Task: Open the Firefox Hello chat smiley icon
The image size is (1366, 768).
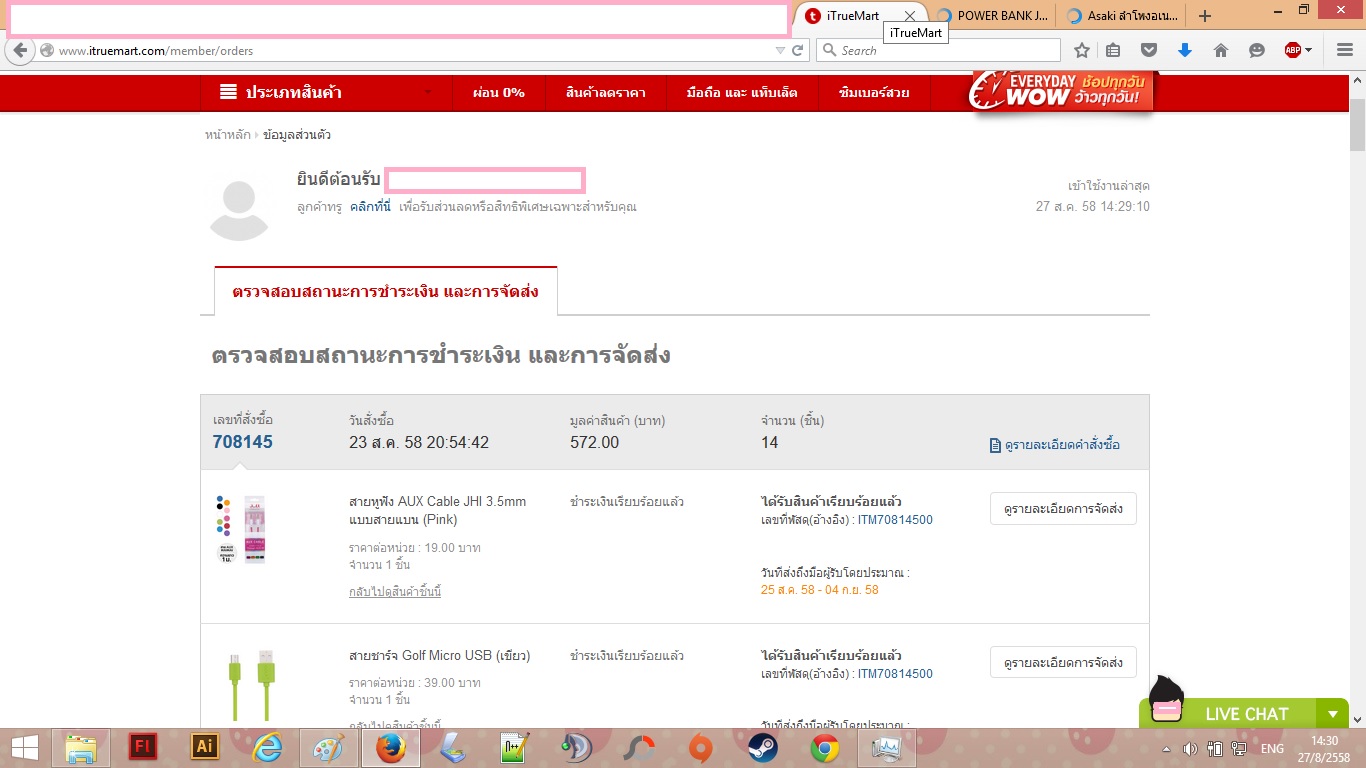Action: (x=1257, y=50)
